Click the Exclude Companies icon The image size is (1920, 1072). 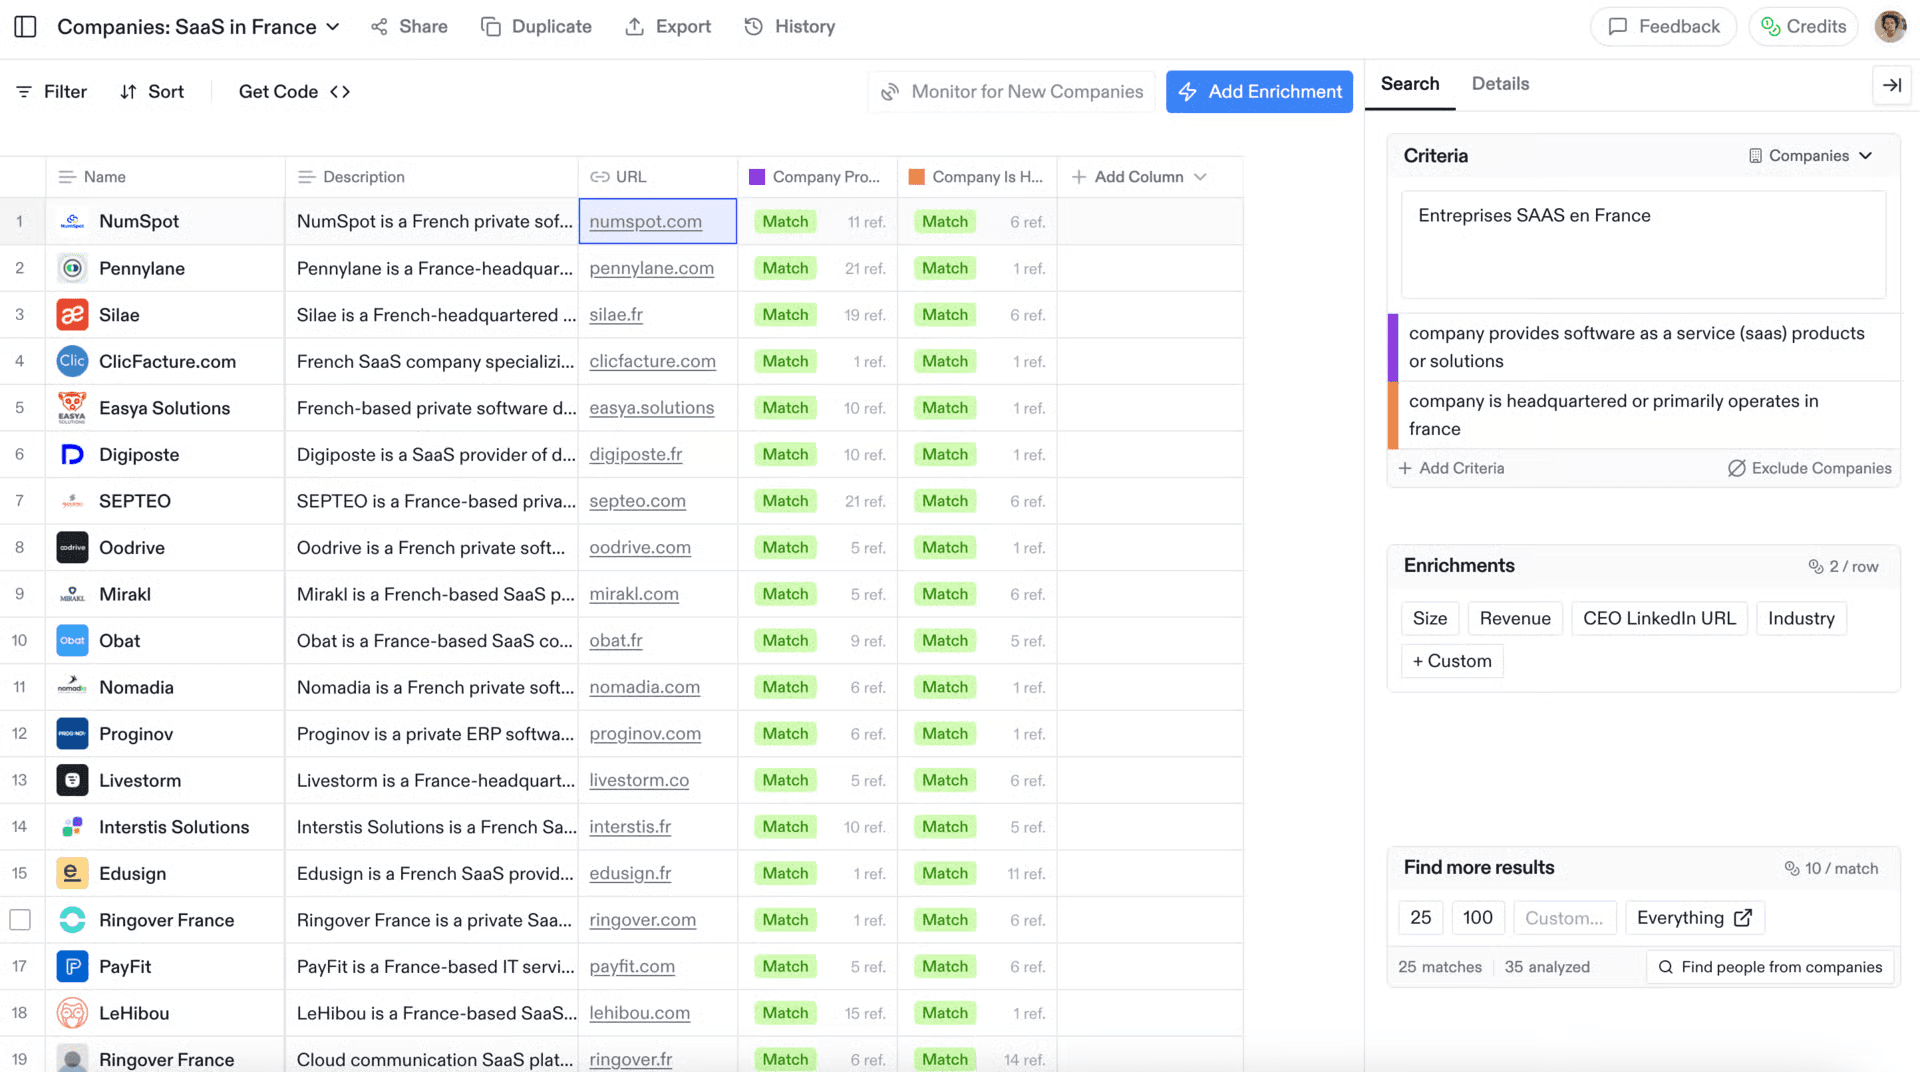1737,468
